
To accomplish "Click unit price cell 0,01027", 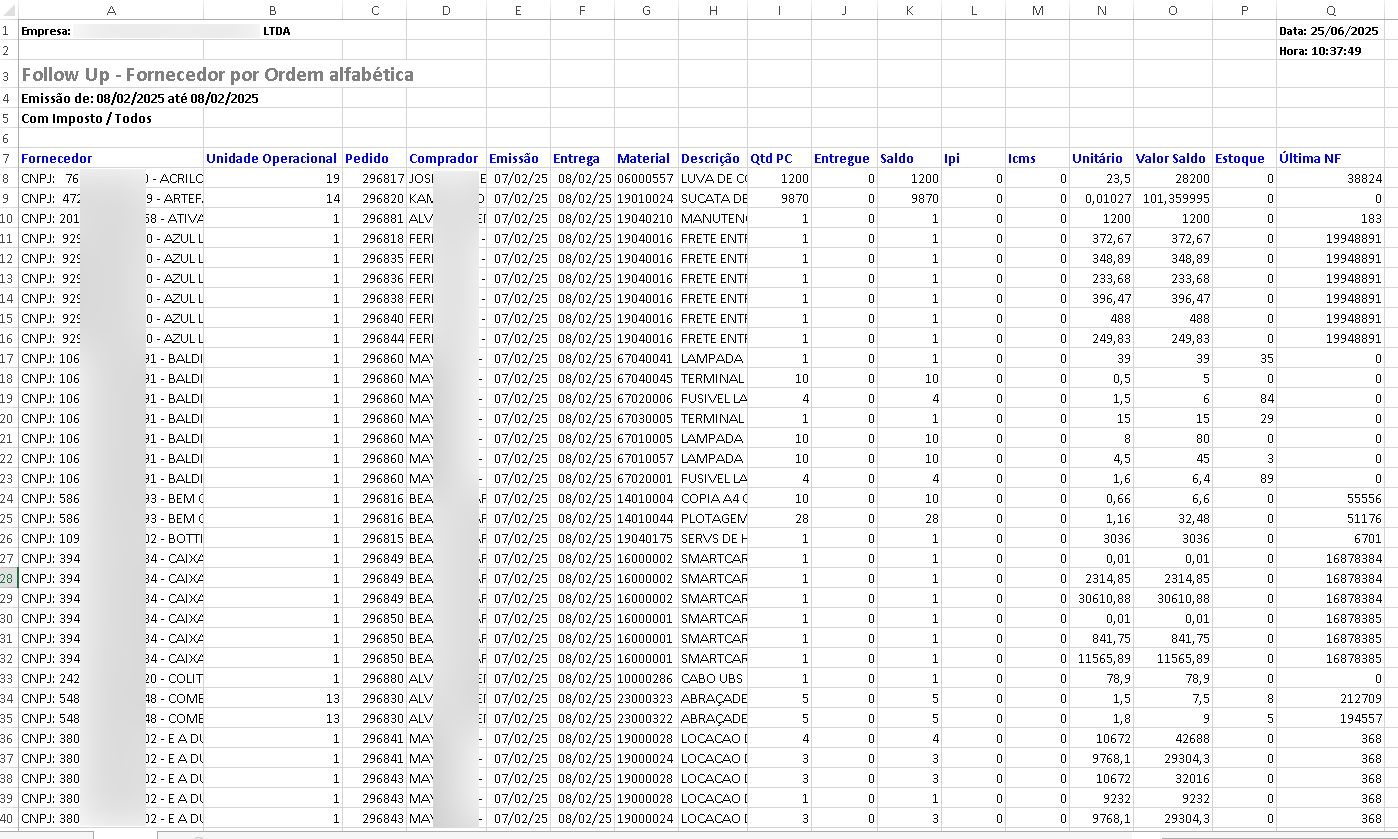I will point(1101,198).
